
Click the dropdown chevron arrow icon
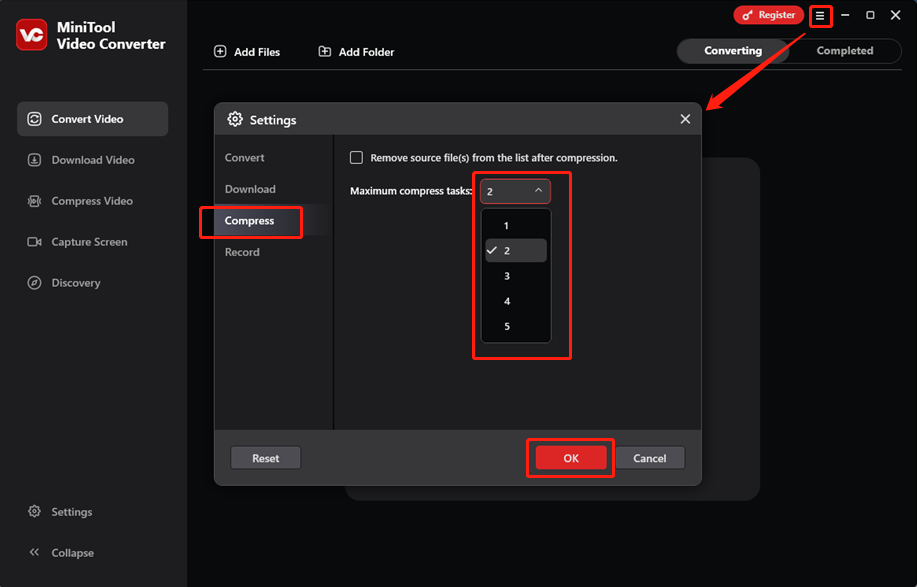(538, 191)
